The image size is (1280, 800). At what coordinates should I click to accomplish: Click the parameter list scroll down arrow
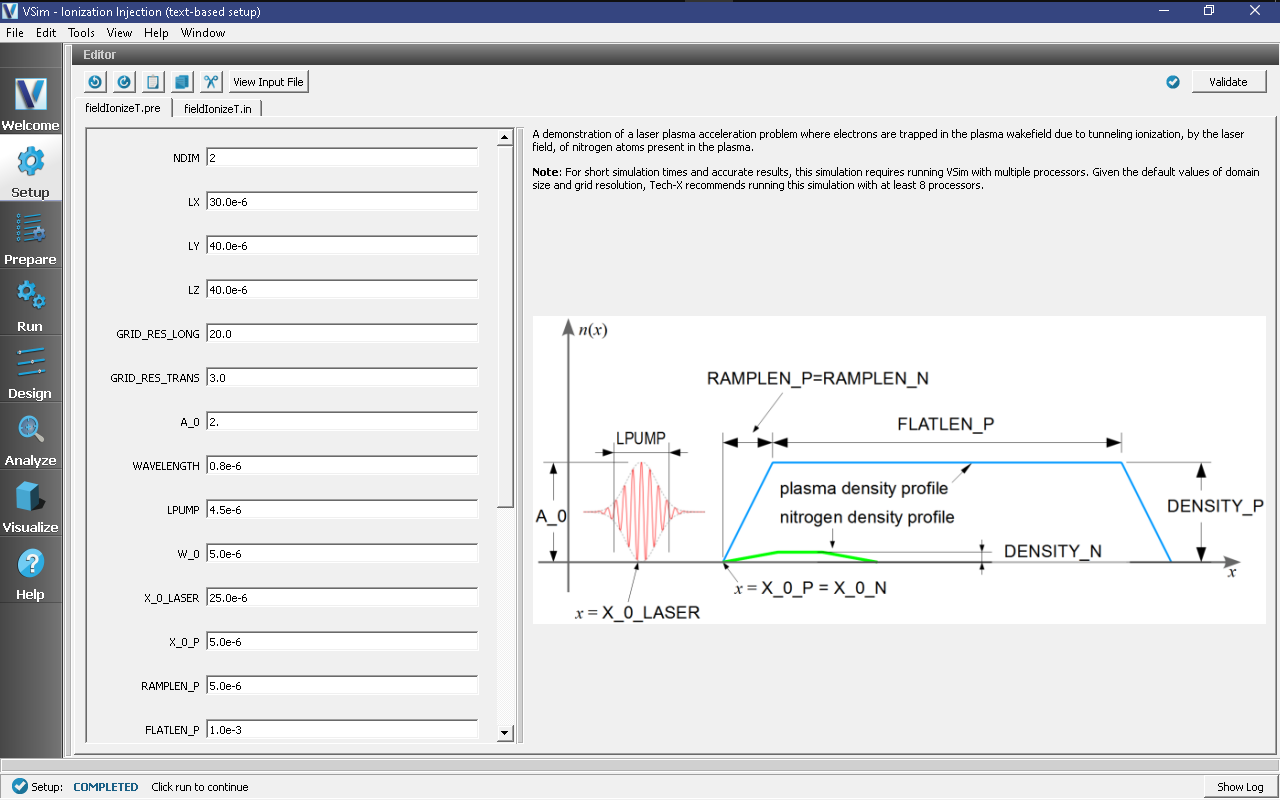click(x=505, y=733)
